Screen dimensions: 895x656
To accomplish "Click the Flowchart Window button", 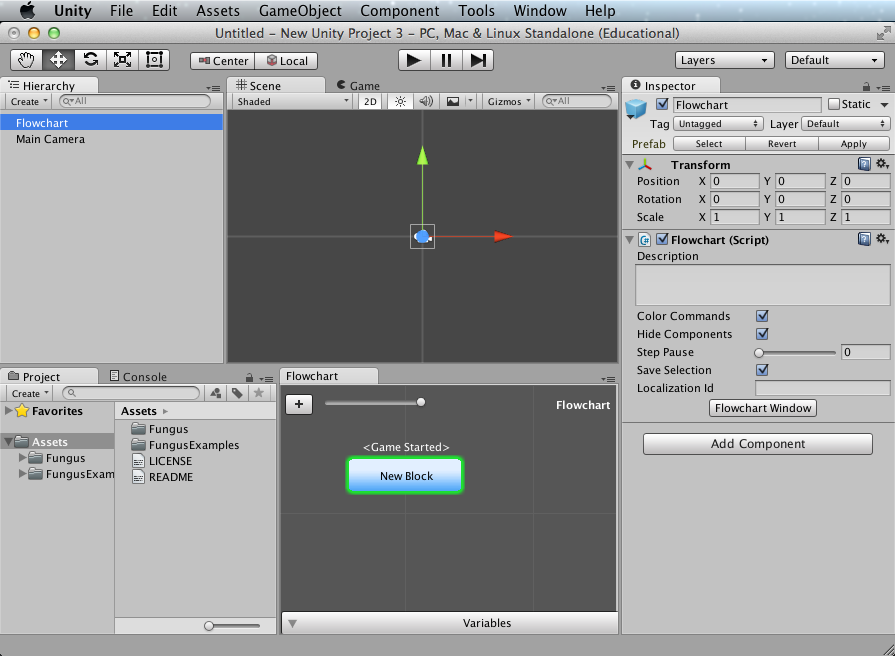I will 763,408.
